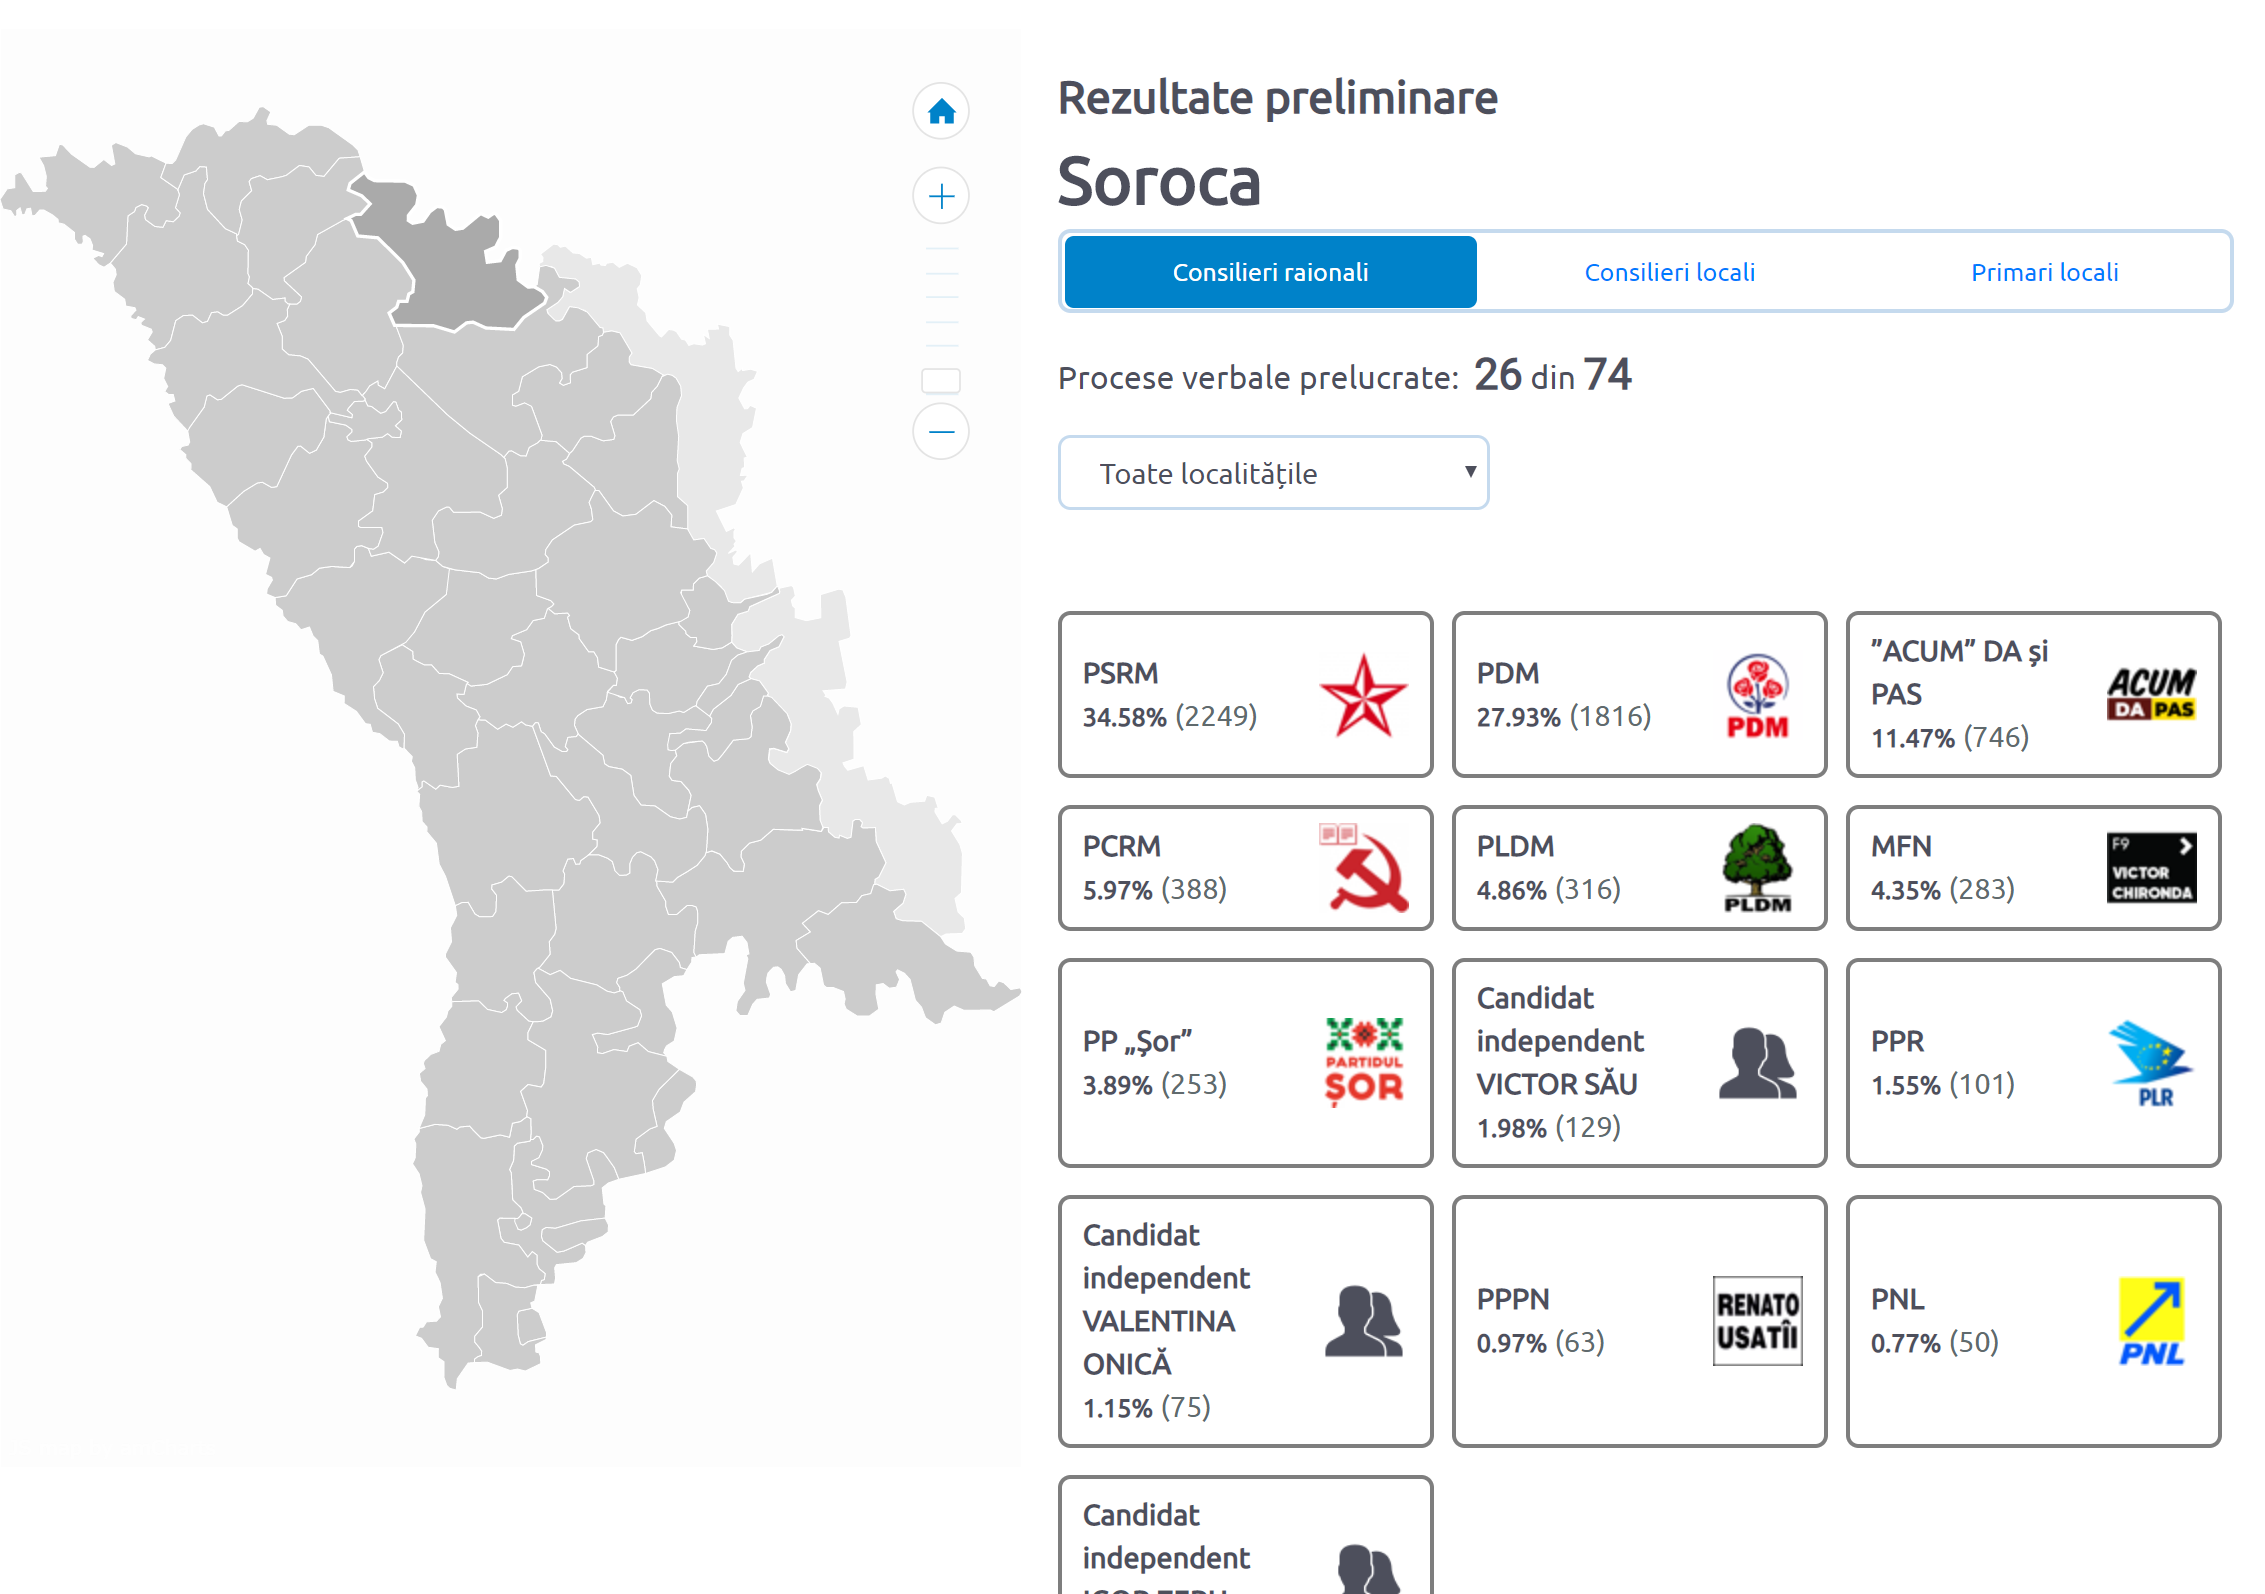The height and width of the screenshot is (1594, 2265).
Task: Click the map zoom slider handle
Action: click(940, 381)
